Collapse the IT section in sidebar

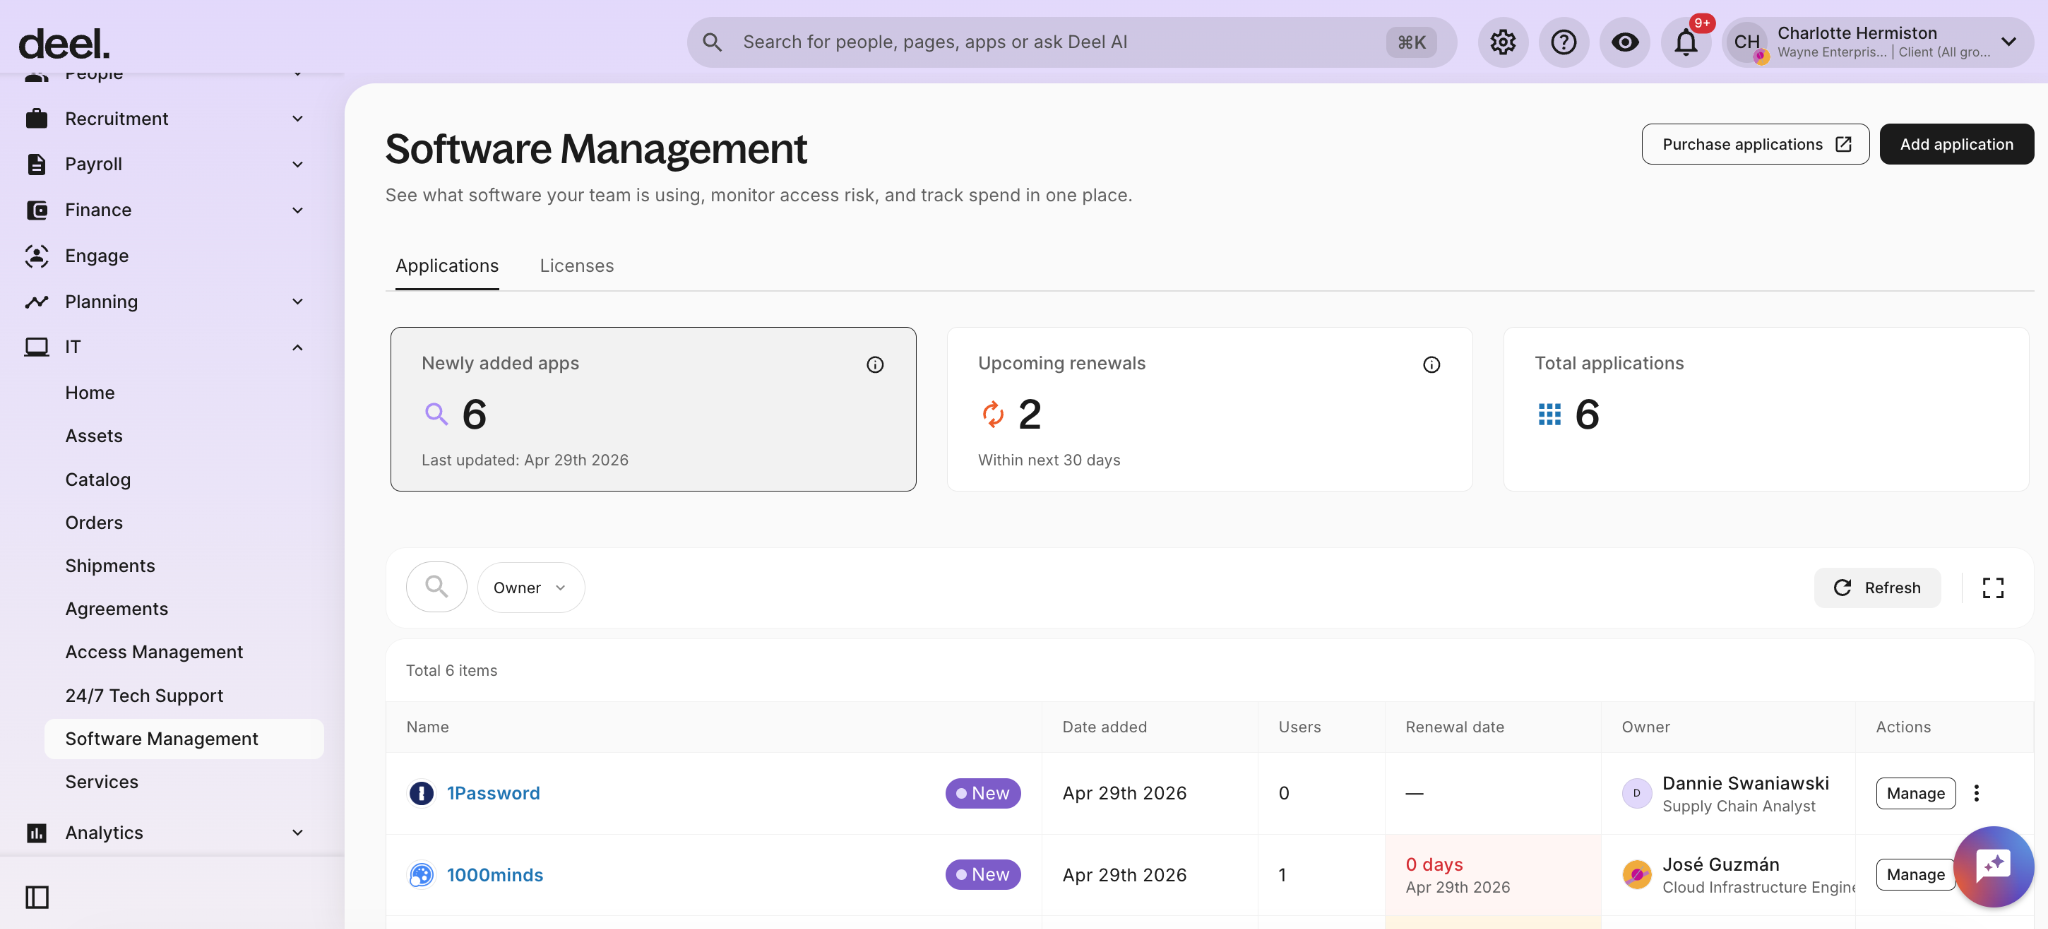pyautogui.click(x=297, y=347)
